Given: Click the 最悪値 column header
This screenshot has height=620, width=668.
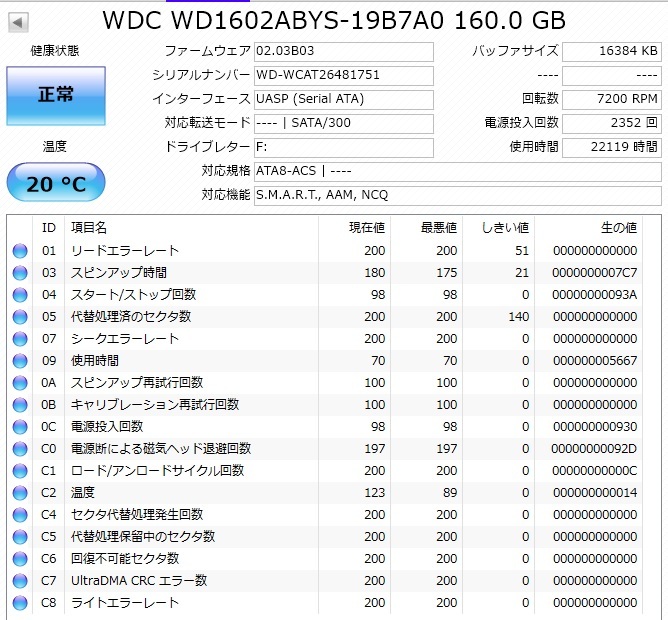Looking at the screenshot, I should pyautogui.click(x=439, y=228).
